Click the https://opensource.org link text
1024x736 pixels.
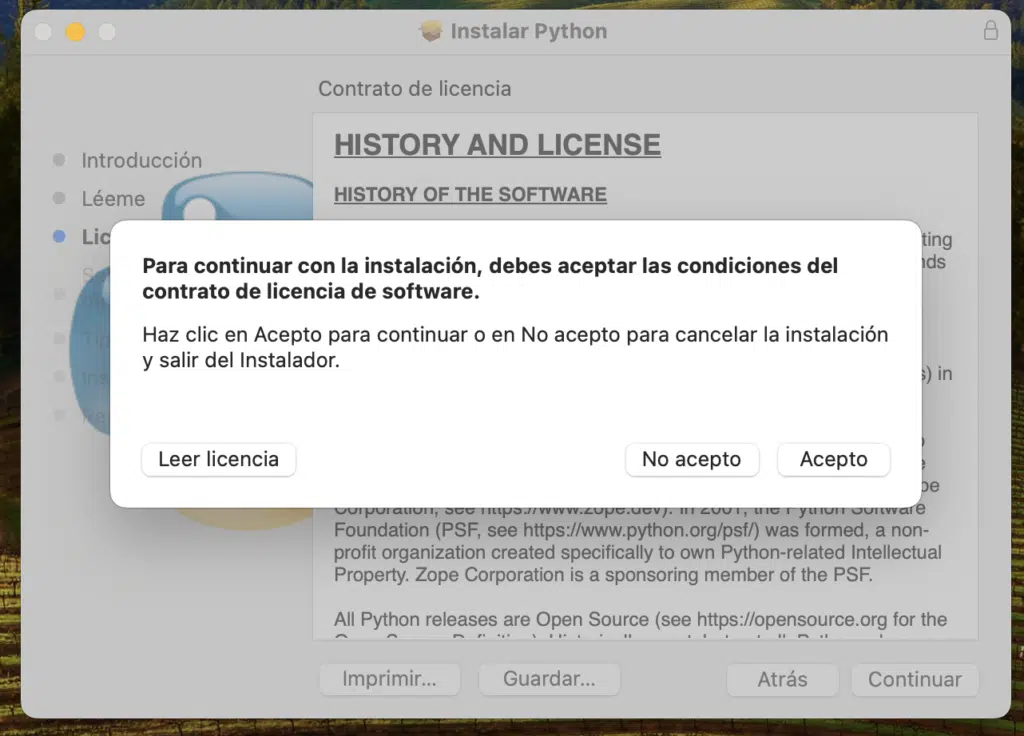tap(792, 619)
